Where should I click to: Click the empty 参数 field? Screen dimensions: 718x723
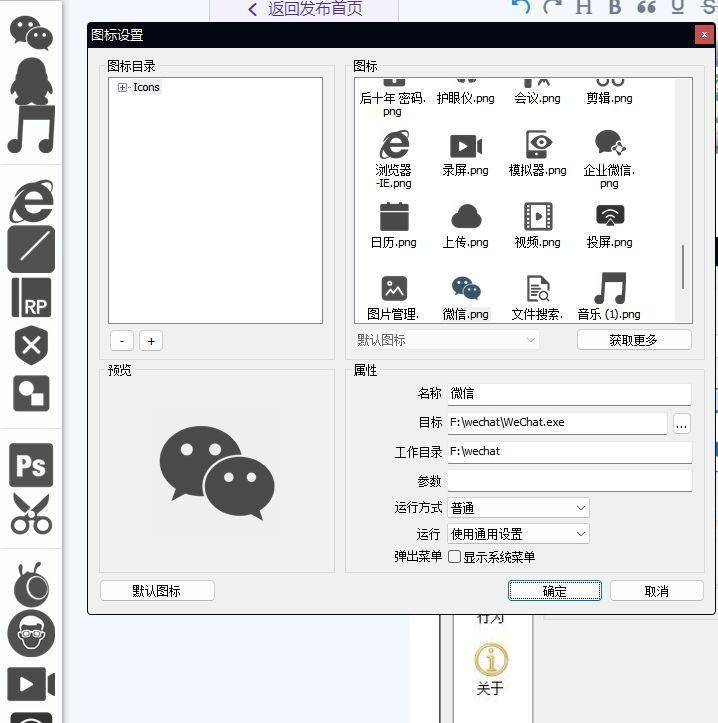pyautogui.click(x=570, y=481)
